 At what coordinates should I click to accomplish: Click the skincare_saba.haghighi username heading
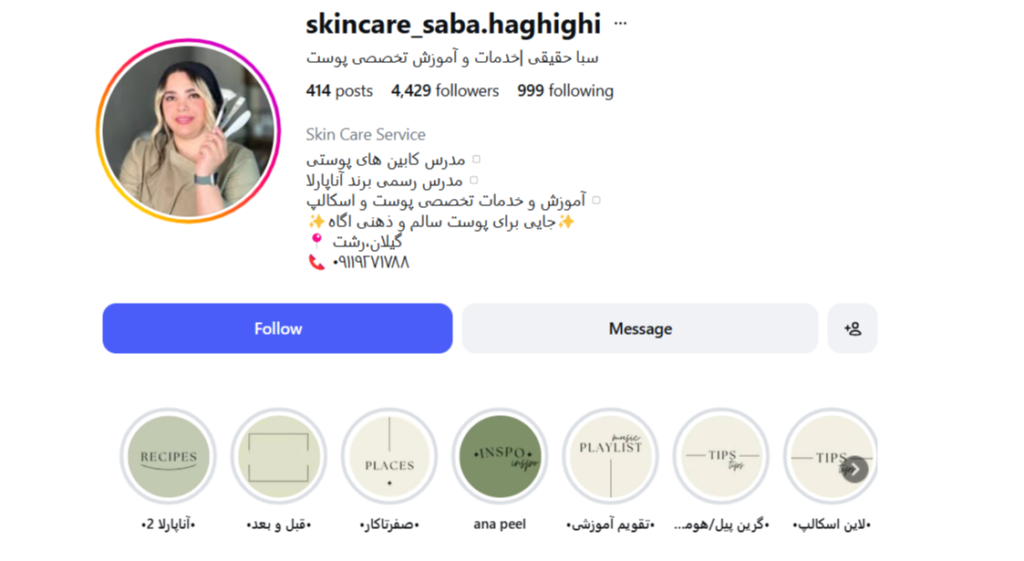click(453, 25)
